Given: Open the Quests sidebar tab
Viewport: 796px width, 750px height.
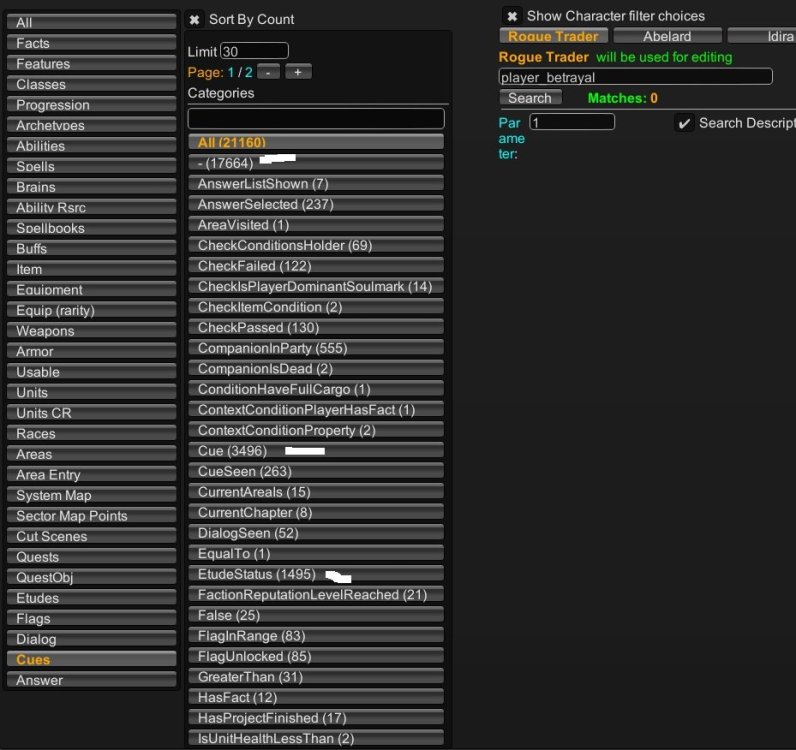Looking at the screenshot, I should [91, 557].
